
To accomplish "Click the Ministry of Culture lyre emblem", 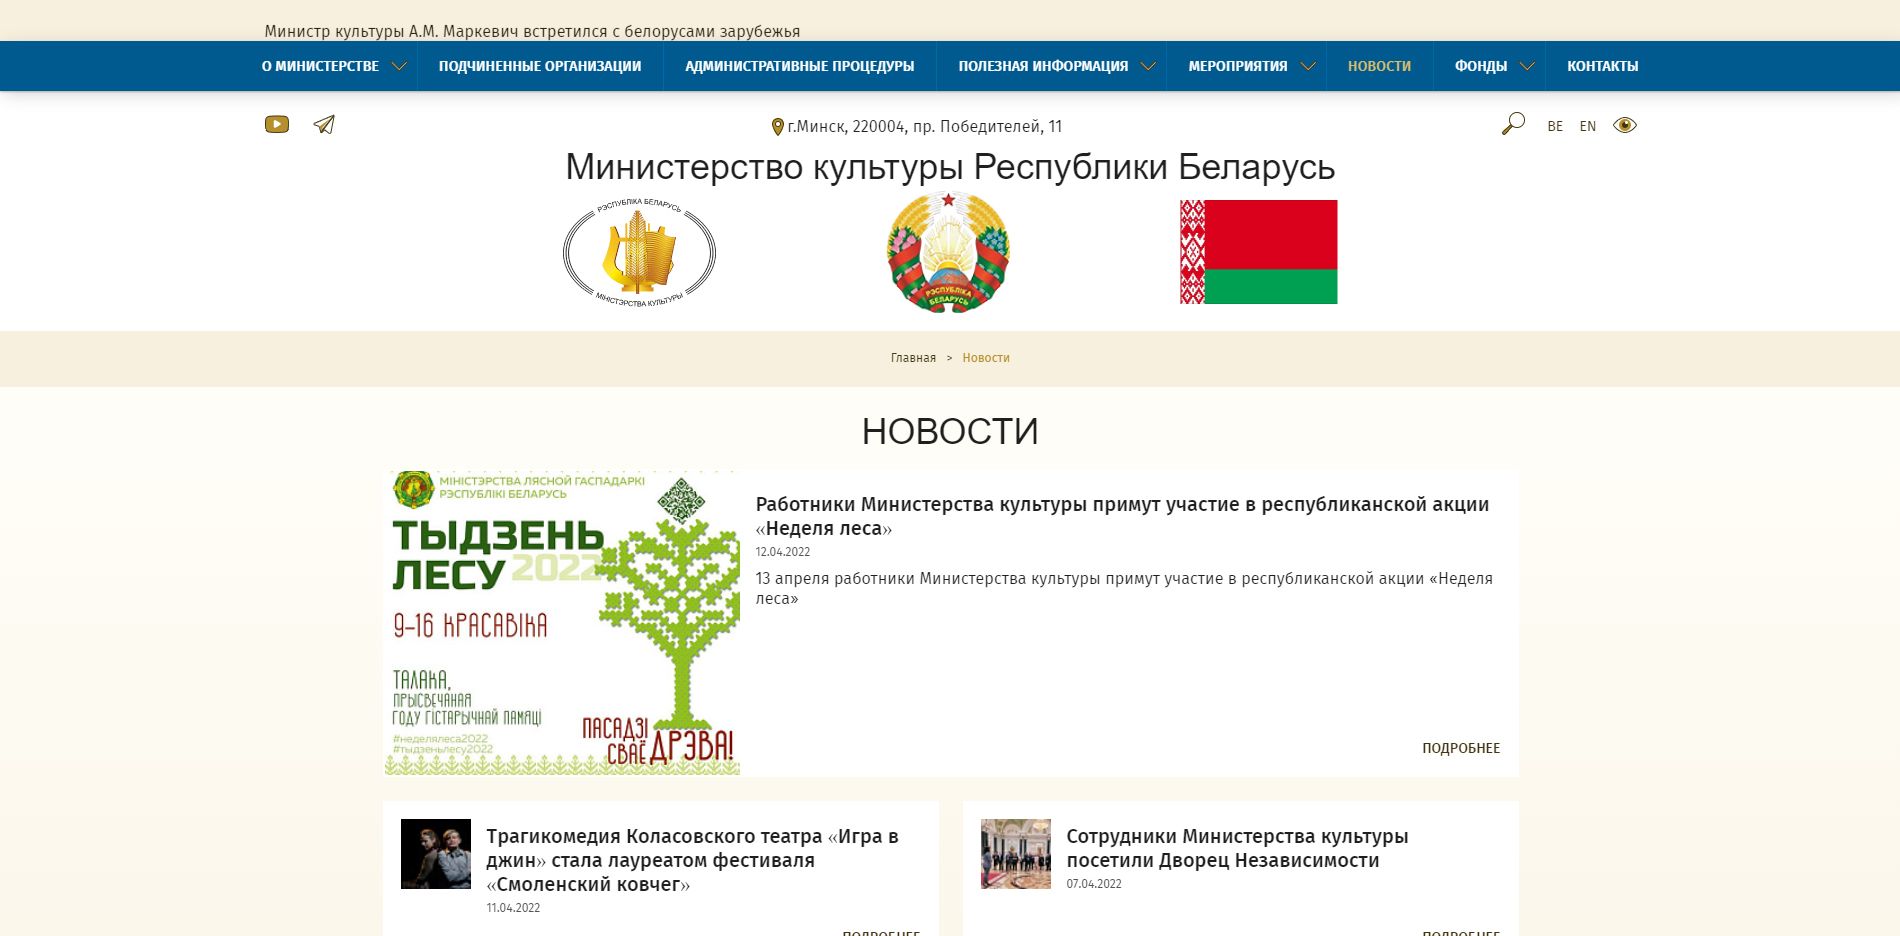I will (639, 252).
